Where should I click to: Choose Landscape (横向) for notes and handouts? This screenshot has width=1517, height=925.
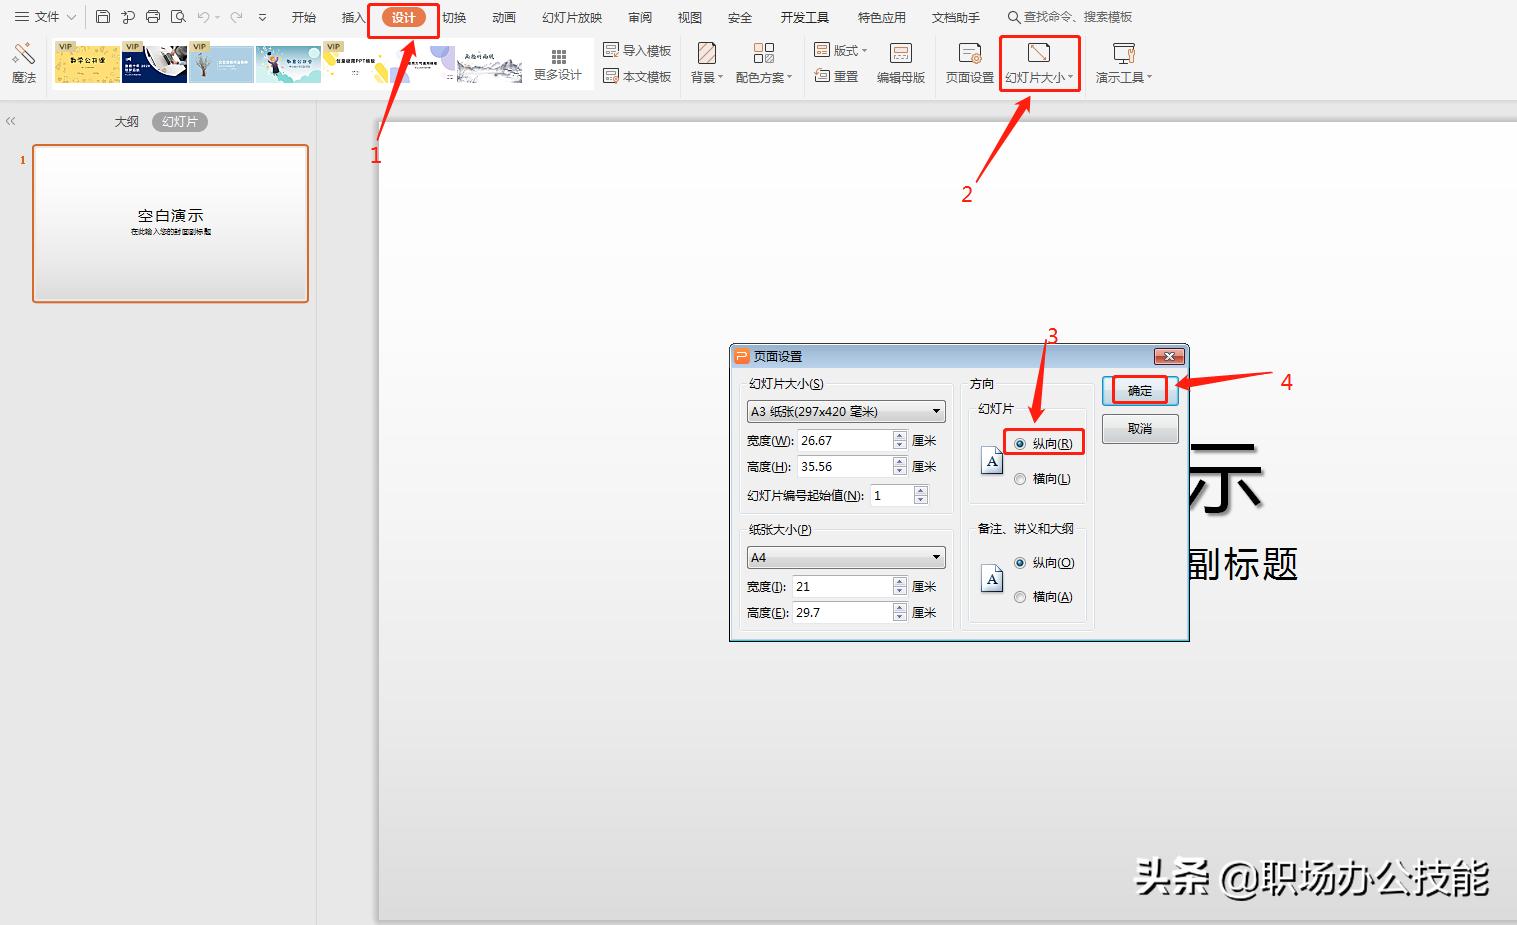(1020, 597)
